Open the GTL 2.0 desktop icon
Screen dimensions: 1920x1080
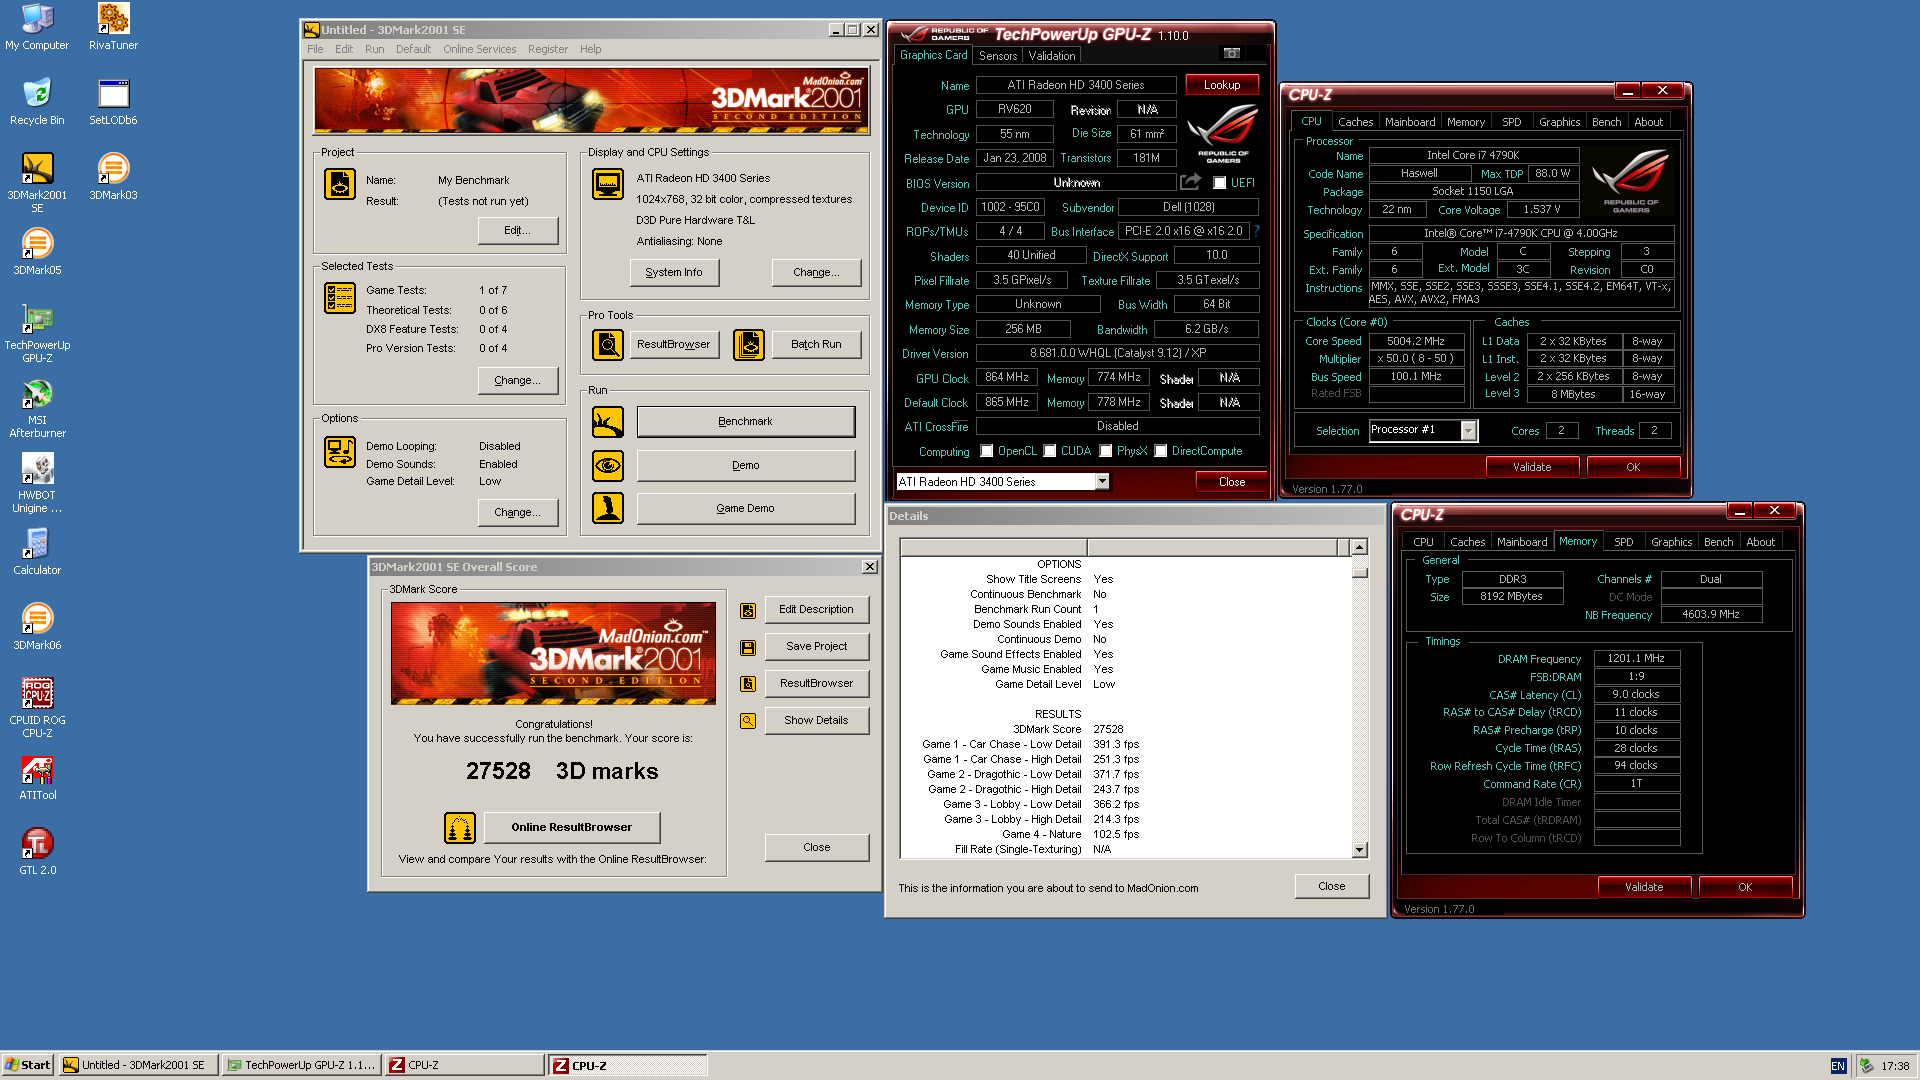point(37,852)
